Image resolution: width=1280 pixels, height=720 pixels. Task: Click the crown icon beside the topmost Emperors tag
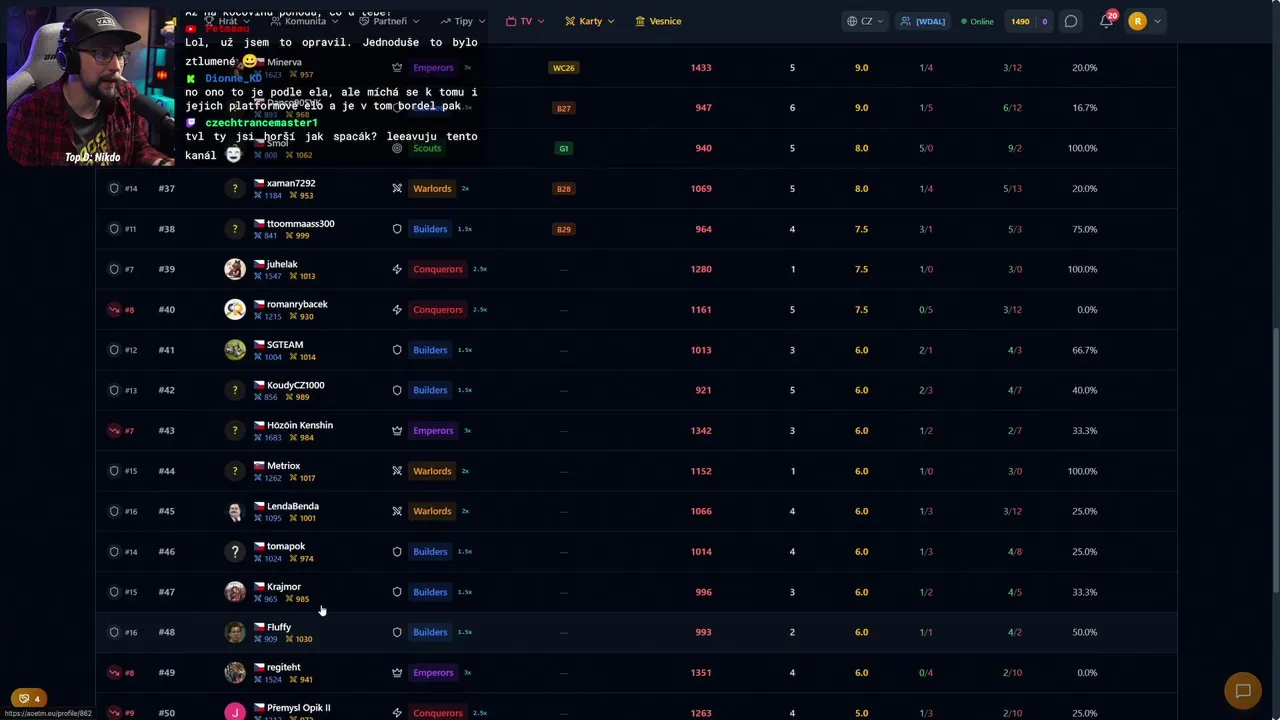pyautogui.click(x=397, y=68)
